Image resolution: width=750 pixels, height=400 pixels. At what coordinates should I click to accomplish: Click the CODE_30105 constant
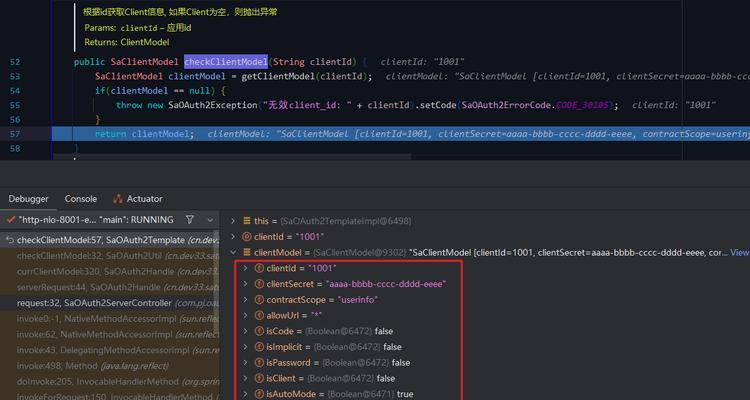[x=583, y=105]
